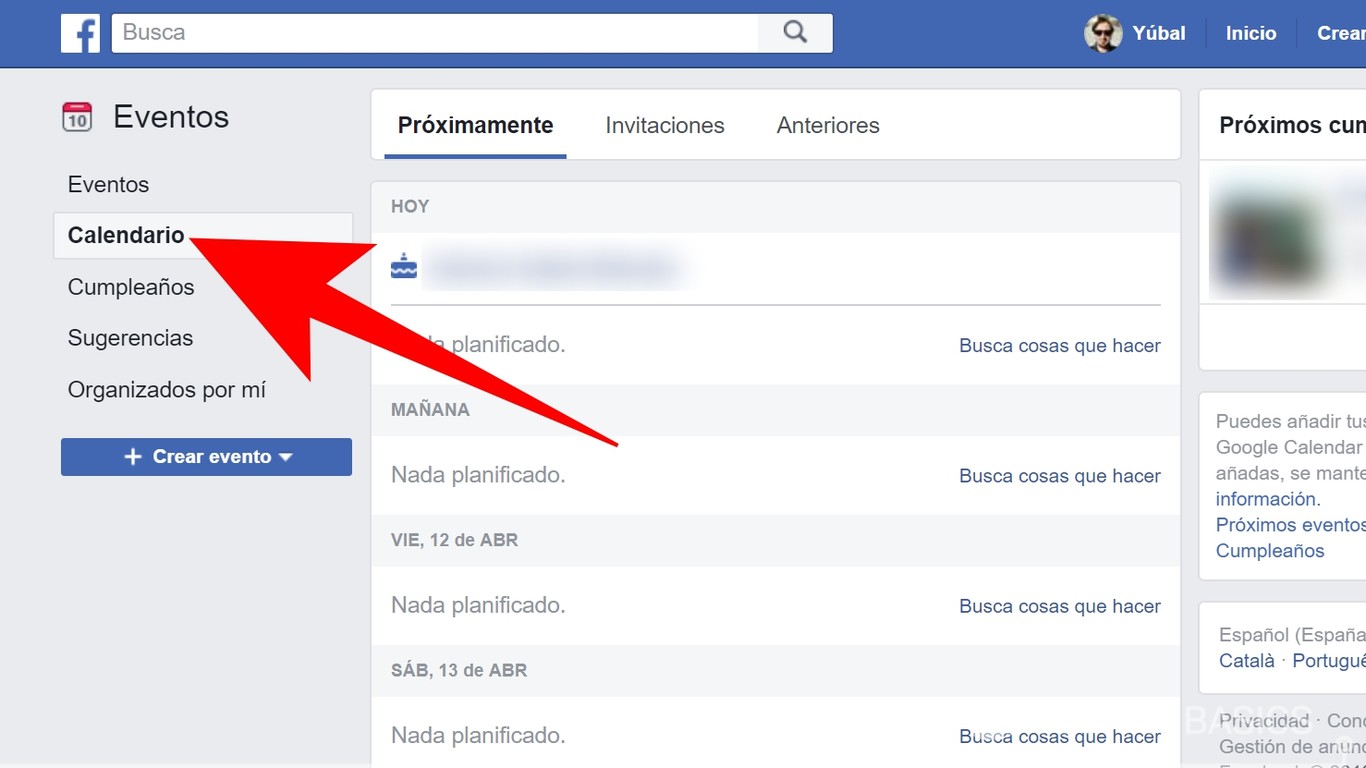Viewport: 1366px width, 768px height.
Task: Click the red Eventos calendar icon
Action: pos(77,117)
